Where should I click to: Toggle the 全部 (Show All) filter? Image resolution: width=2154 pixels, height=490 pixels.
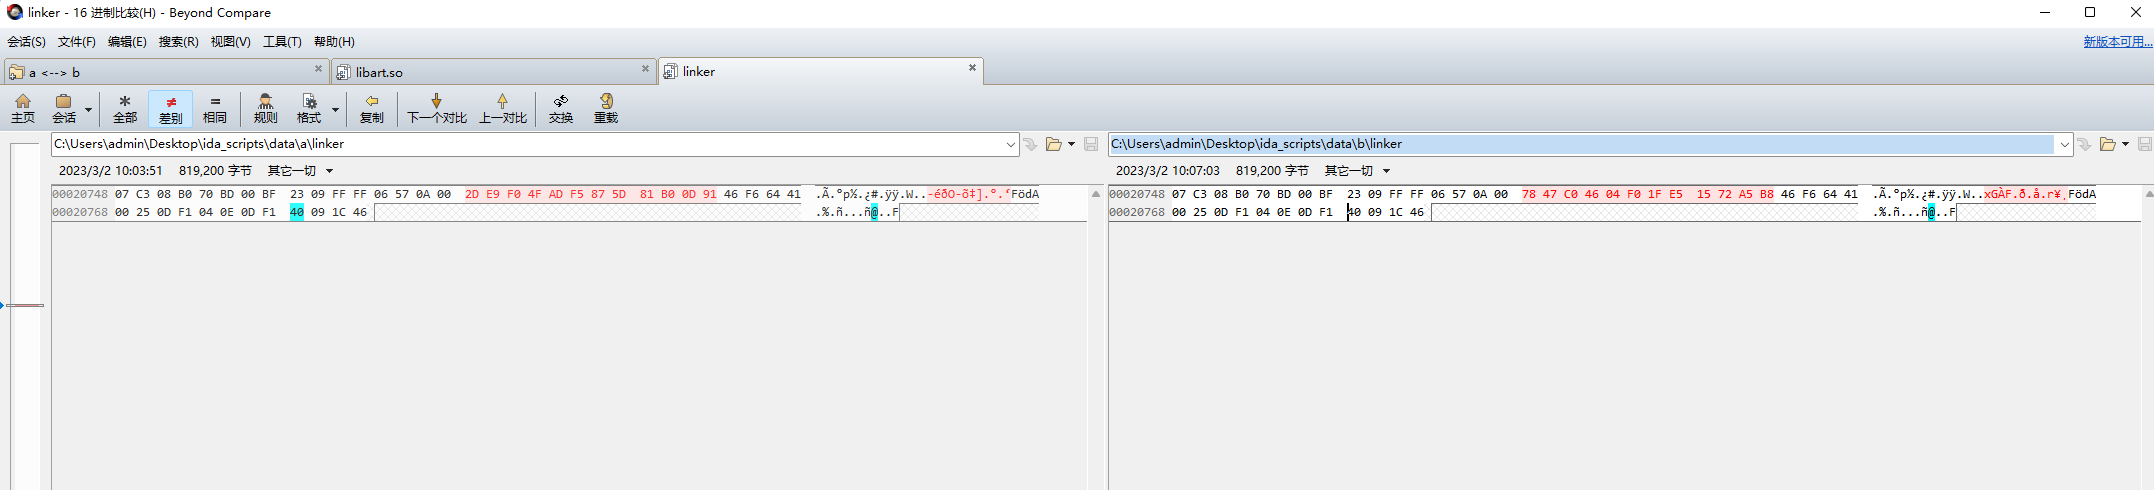pyautogui.click(x=125, y=108)
